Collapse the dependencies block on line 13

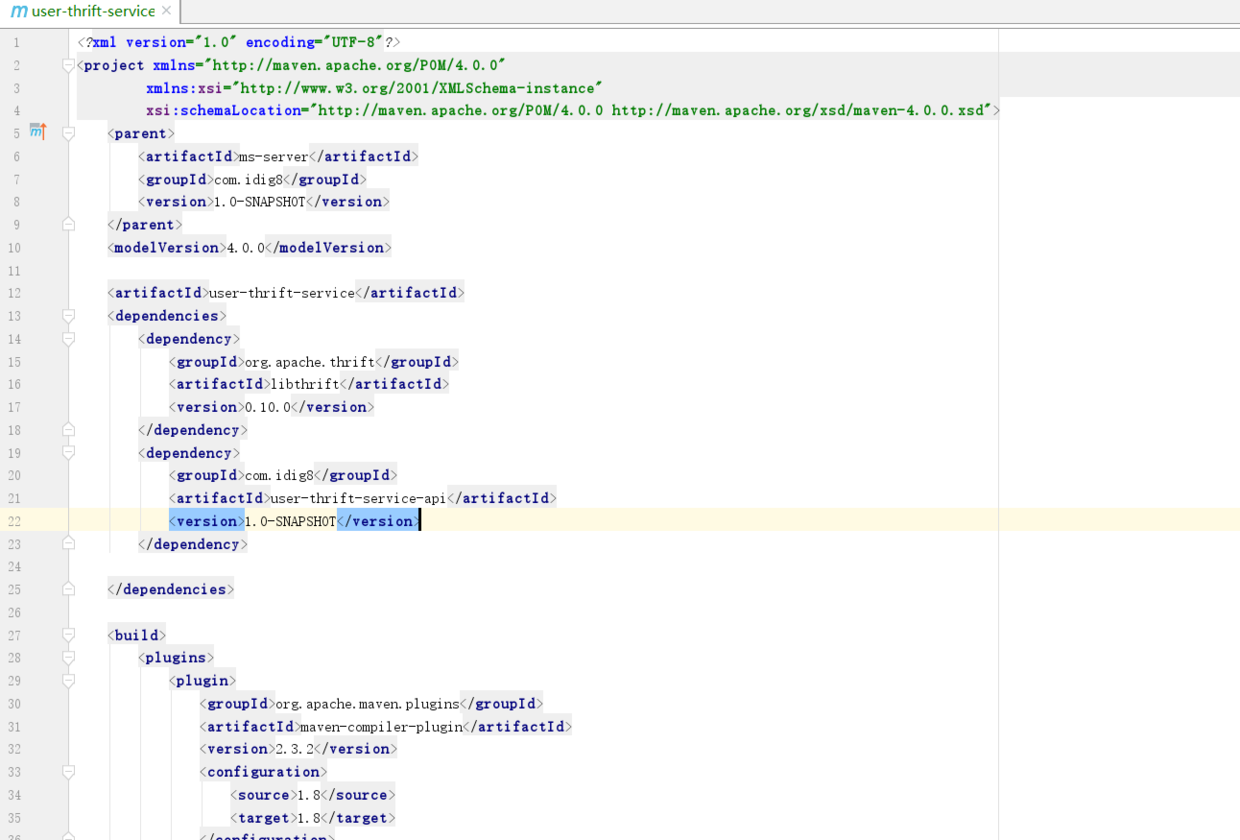click(x=68, y=316)
